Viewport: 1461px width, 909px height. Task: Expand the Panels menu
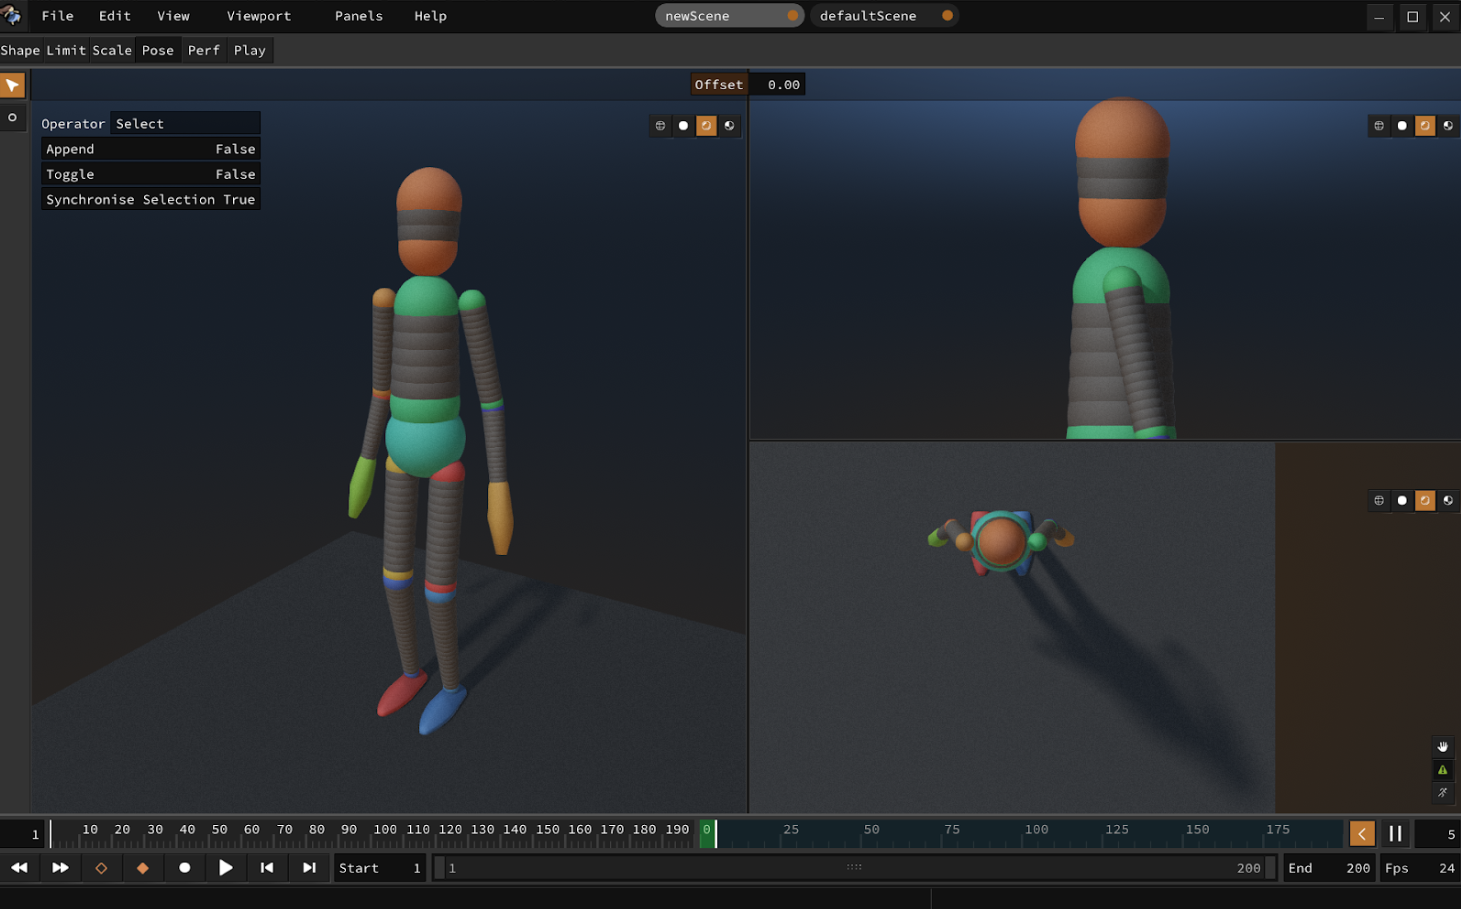coord(358,16)
